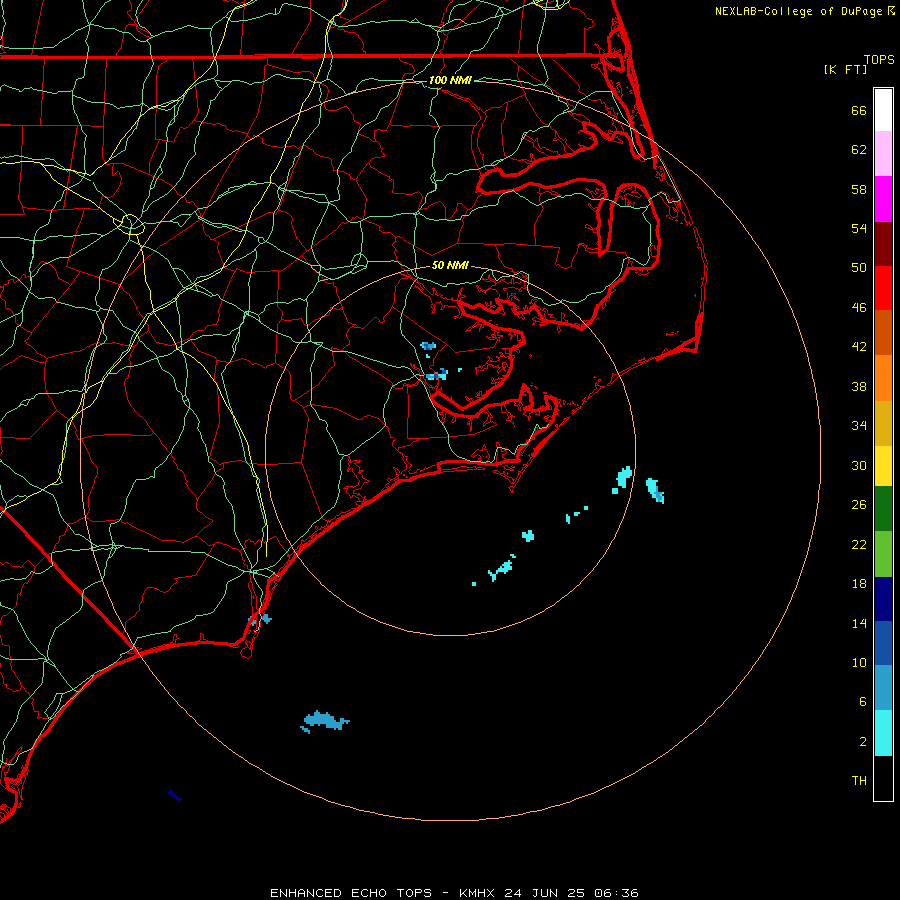Click the legend value '46'
The width and height of the screenshot is (900, 900).
(x=859, y=308)
